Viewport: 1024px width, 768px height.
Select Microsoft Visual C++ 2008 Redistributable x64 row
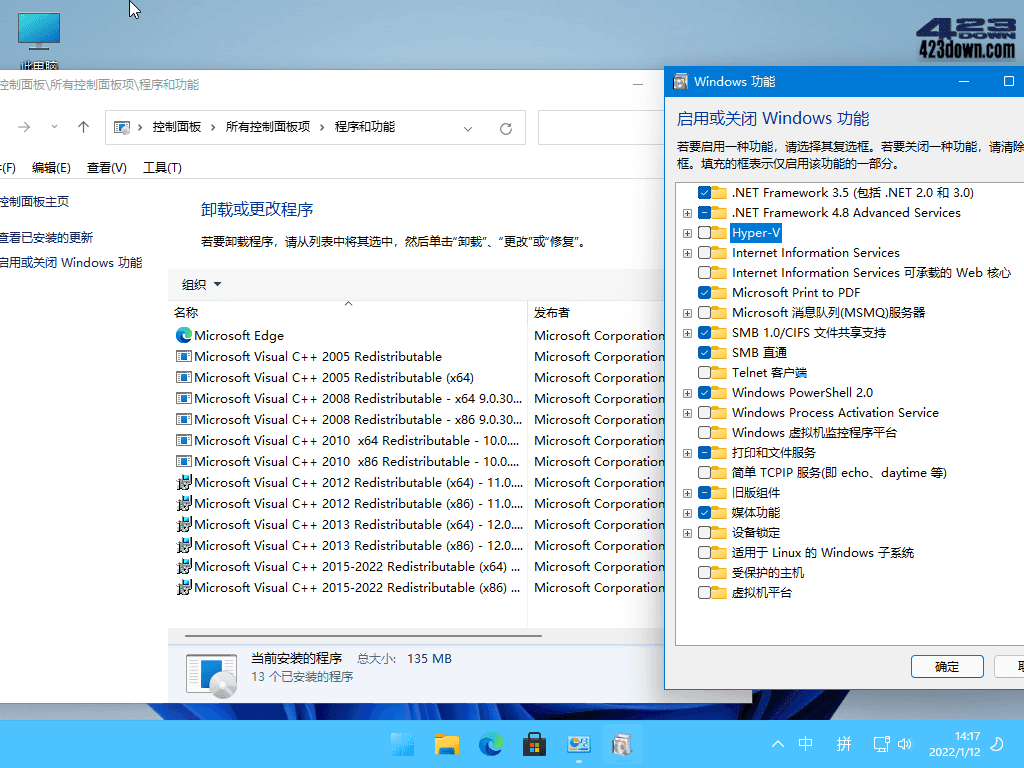tap(415, 398)
